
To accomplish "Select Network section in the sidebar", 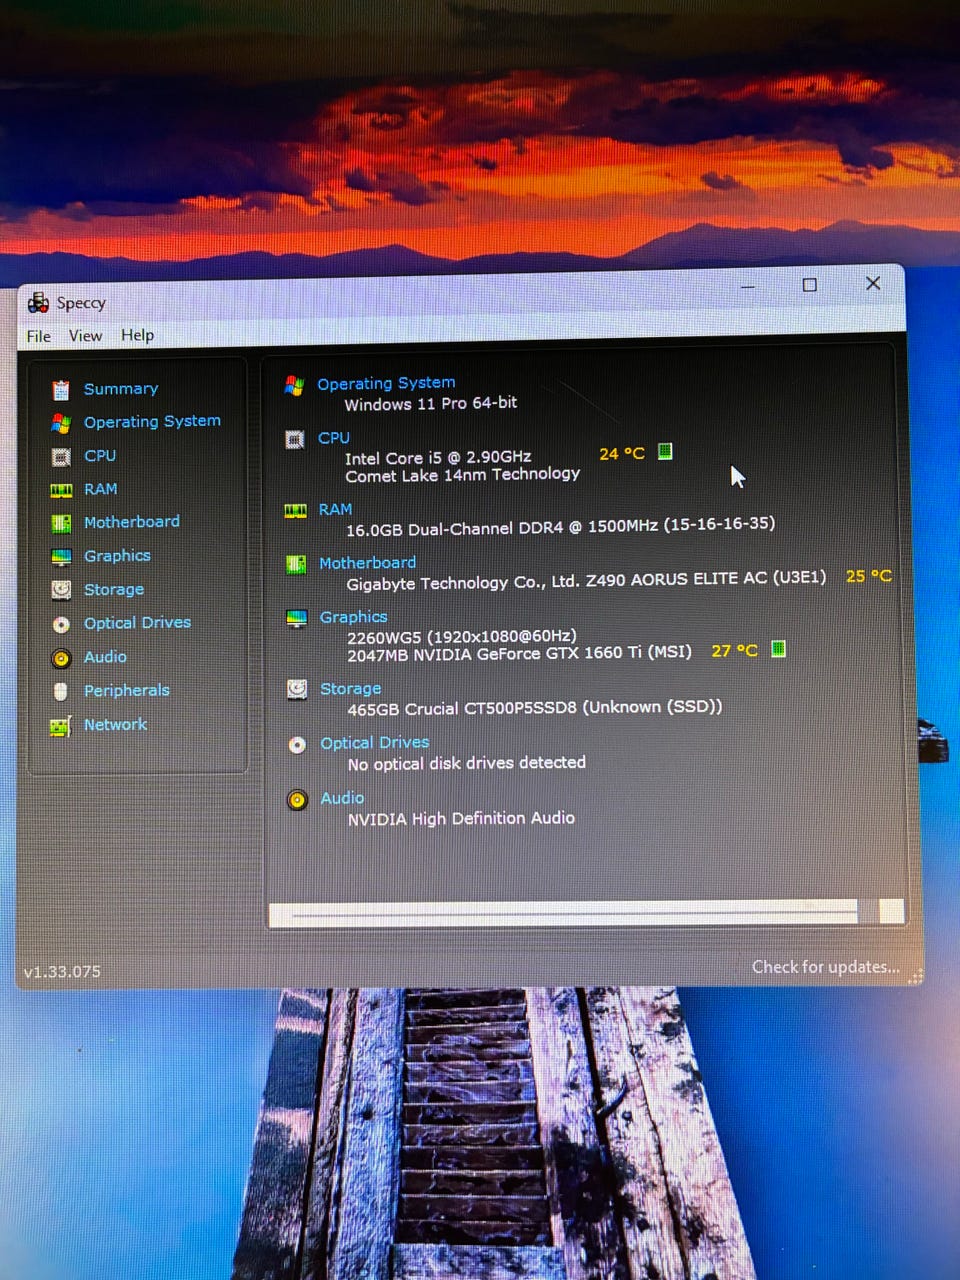I will coord(115,725).
